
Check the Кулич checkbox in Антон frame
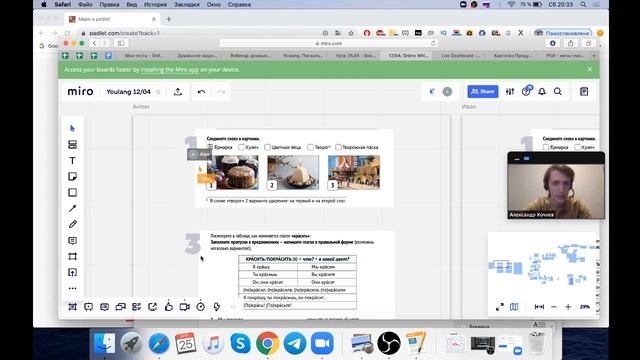tap(242, 147)
